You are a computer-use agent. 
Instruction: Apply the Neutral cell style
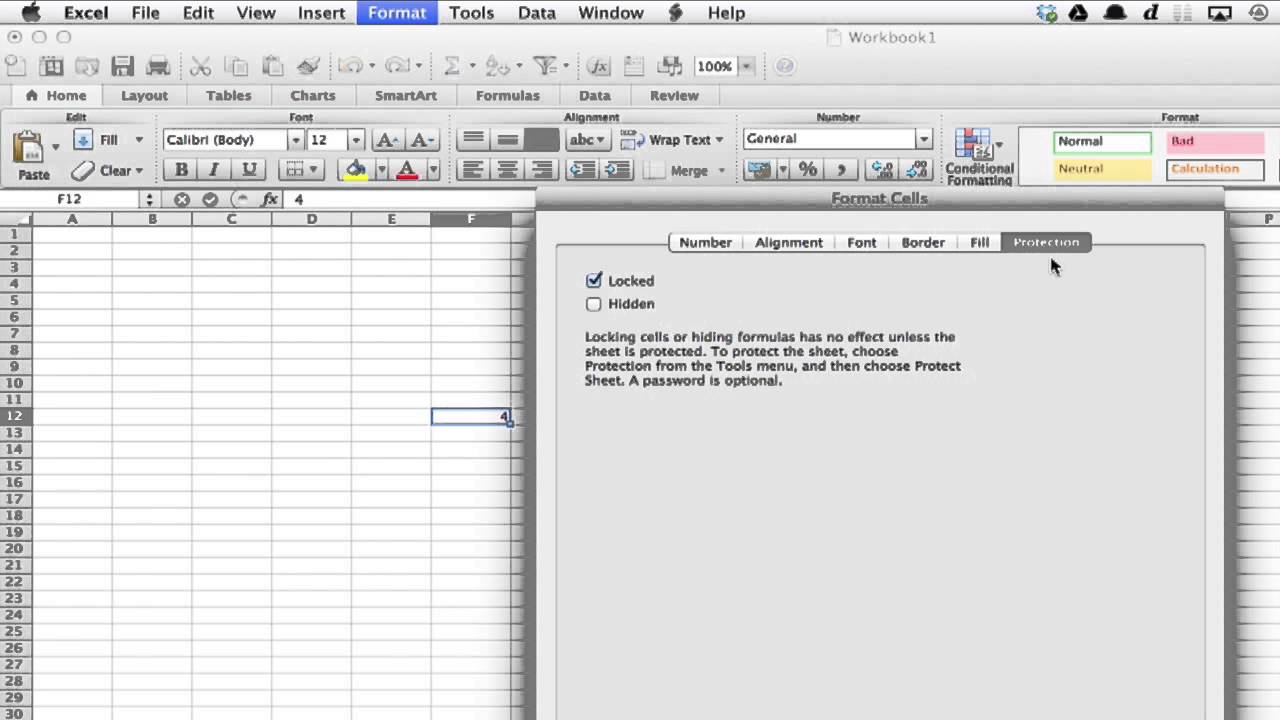pos(1102,169)
